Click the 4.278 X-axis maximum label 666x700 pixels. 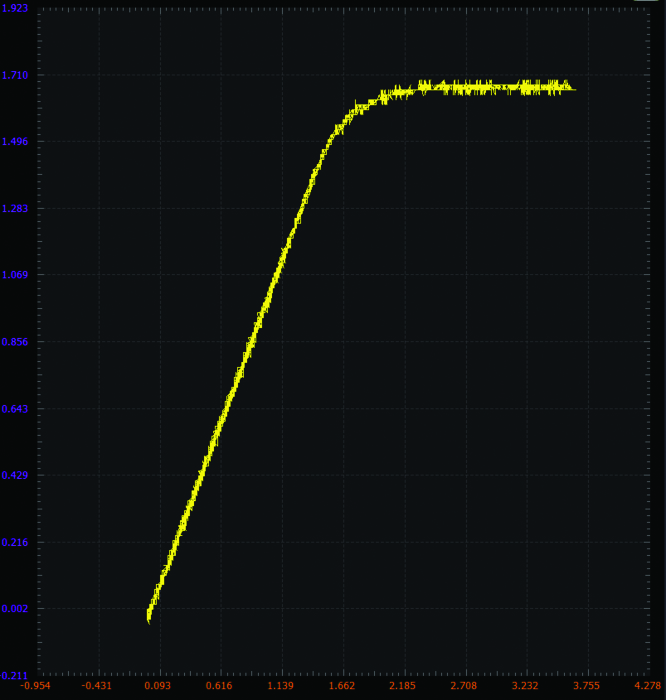pyautogui.click(x=647, y=686)
